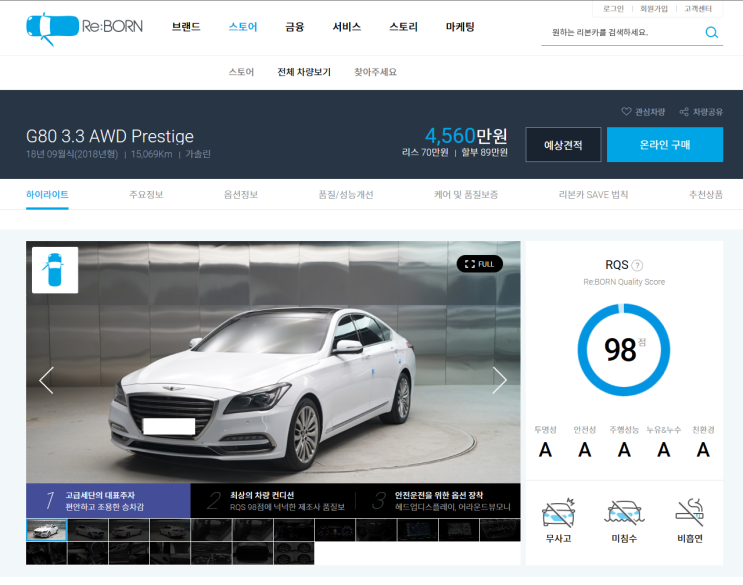Open the fourth car photo thumbnail

(170, 530)
